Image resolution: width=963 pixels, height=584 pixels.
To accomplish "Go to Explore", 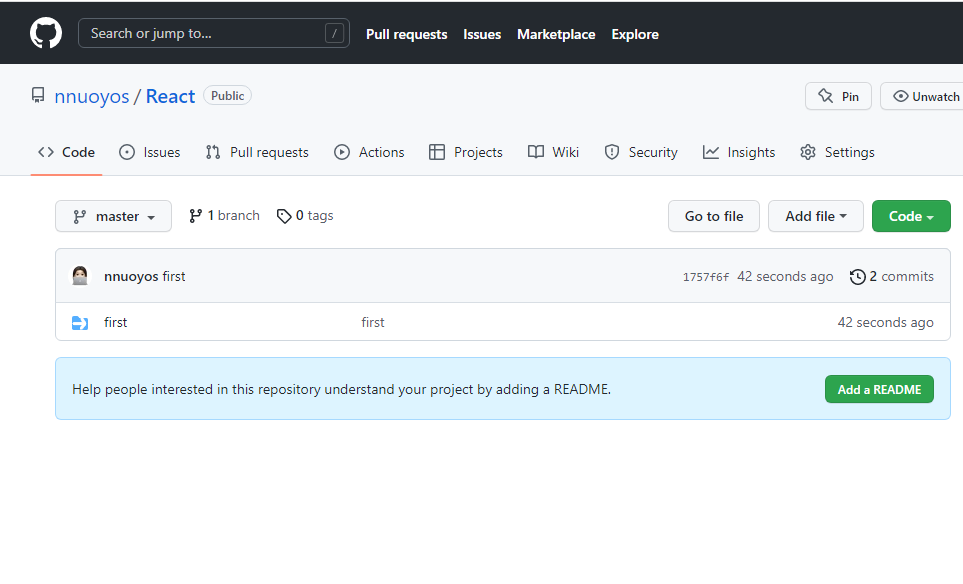I will (x=635, y=34).
